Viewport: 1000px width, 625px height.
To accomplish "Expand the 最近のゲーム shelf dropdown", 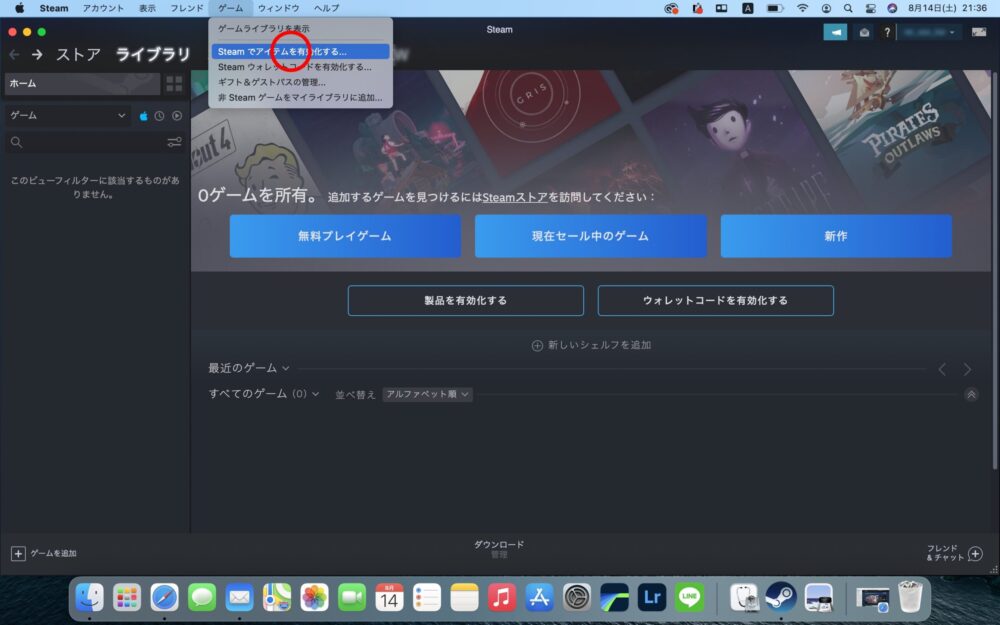I will [249, 368].
